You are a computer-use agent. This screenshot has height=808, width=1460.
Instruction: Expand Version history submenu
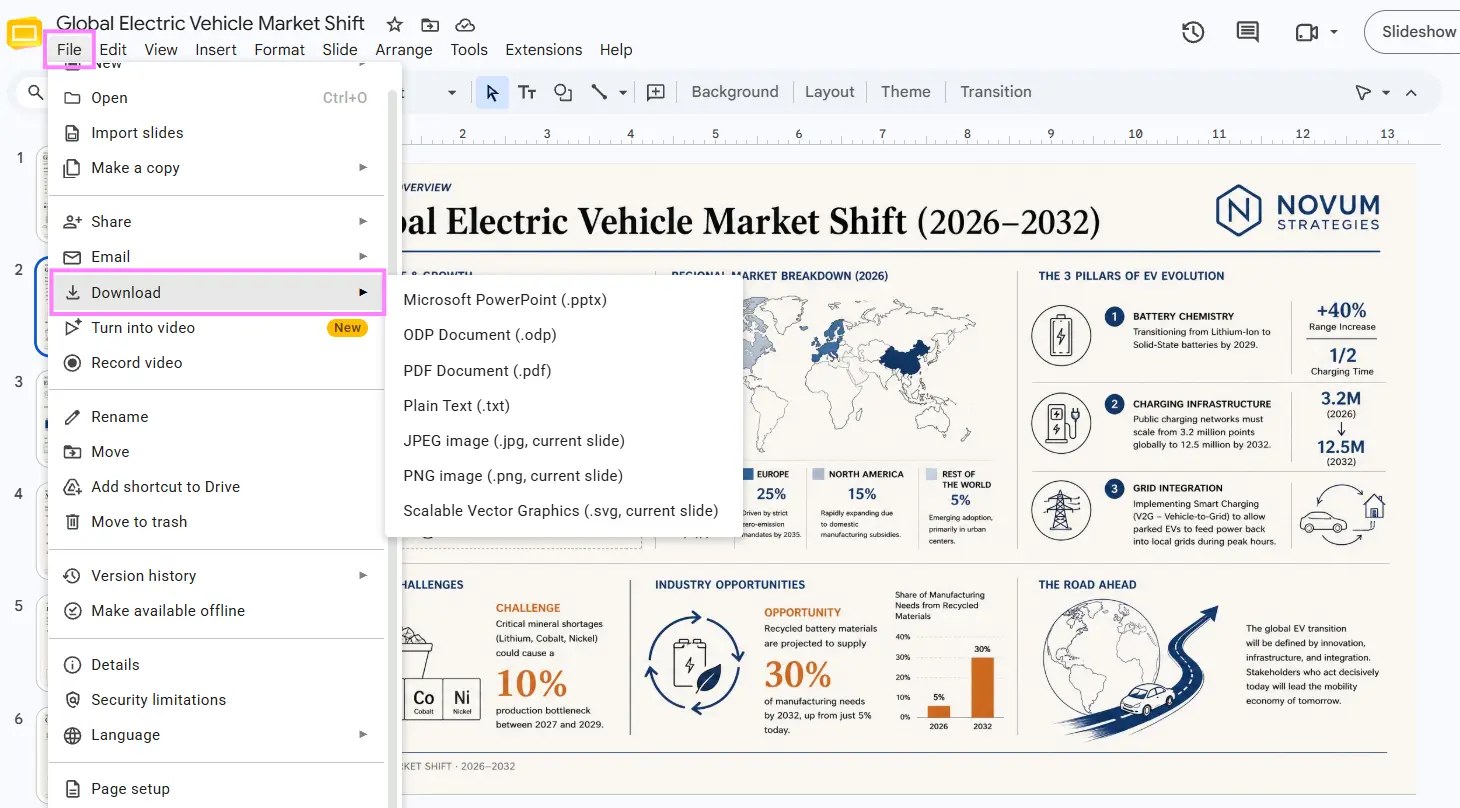(363, 576)
